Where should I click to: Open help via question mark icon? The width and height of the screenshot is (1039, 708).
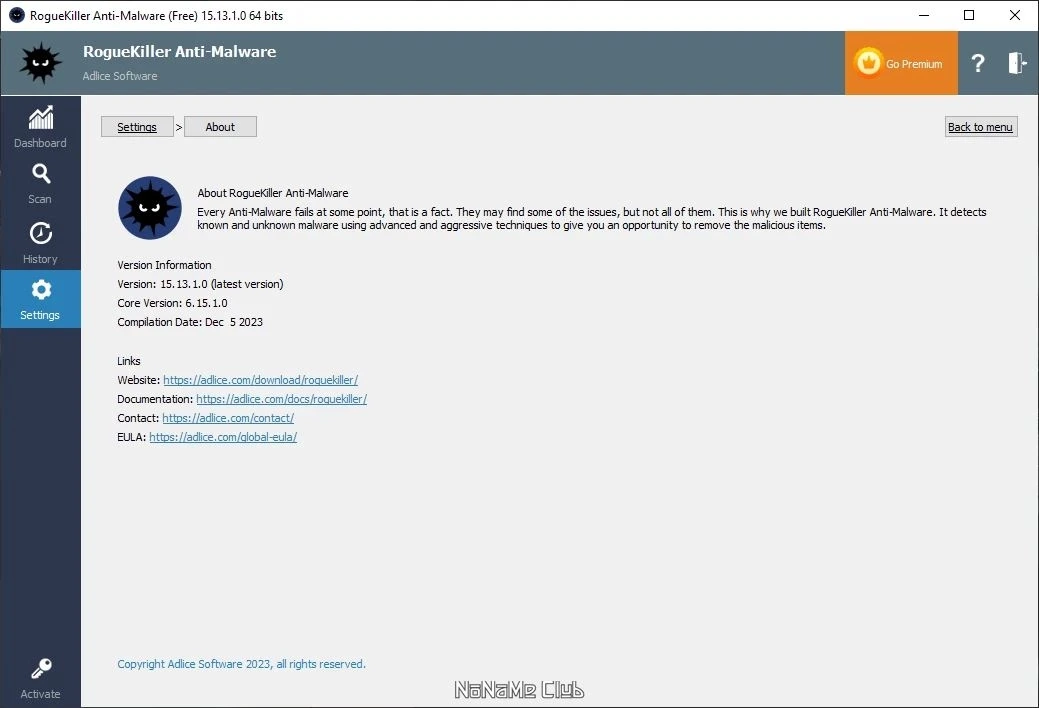click(977, 63)
